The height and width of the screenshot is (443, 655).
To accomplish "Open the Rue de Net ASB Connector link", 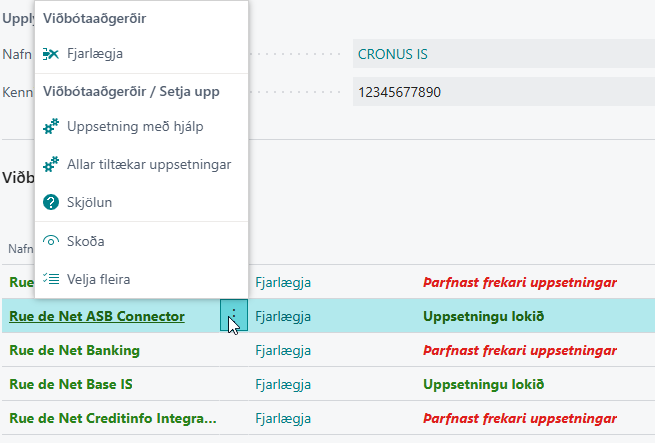I will [97, 316].
